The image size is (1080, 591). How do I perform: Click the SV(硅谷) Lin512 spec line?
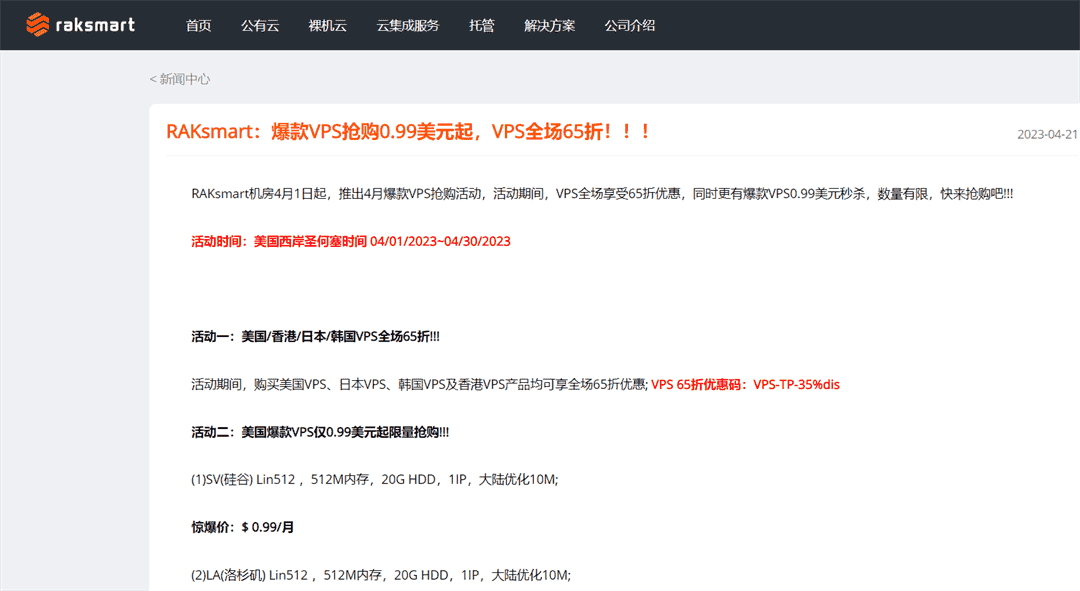tap(374, 479)
